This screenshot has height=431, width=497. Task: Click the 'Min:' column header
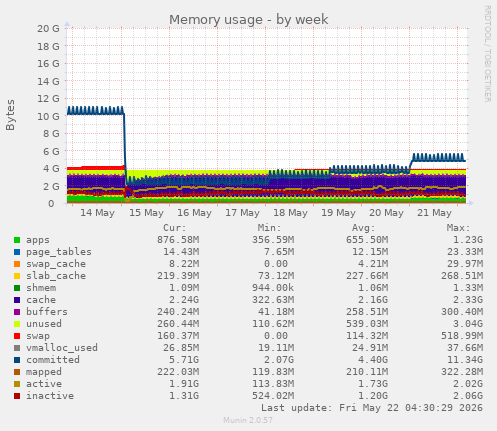(269, 228)
